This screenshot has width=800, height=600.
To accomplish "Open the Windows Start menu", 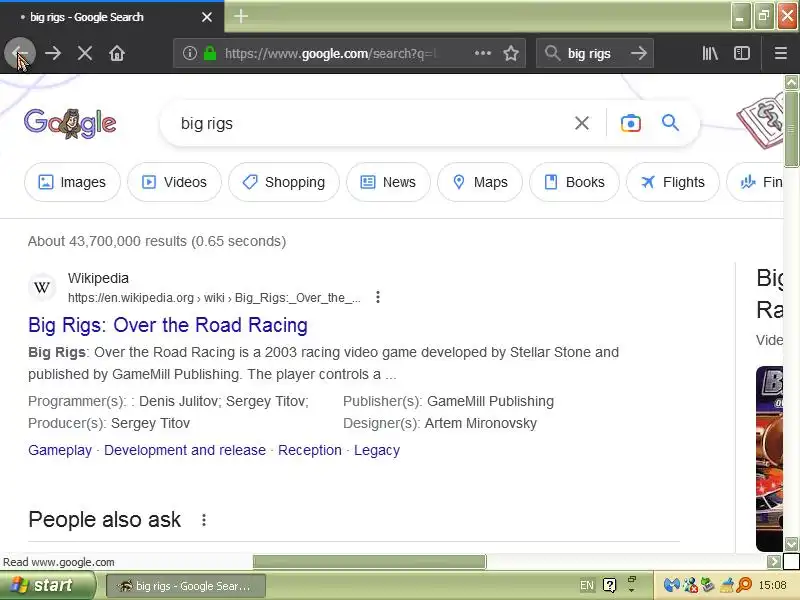I will tap(47, 585).
